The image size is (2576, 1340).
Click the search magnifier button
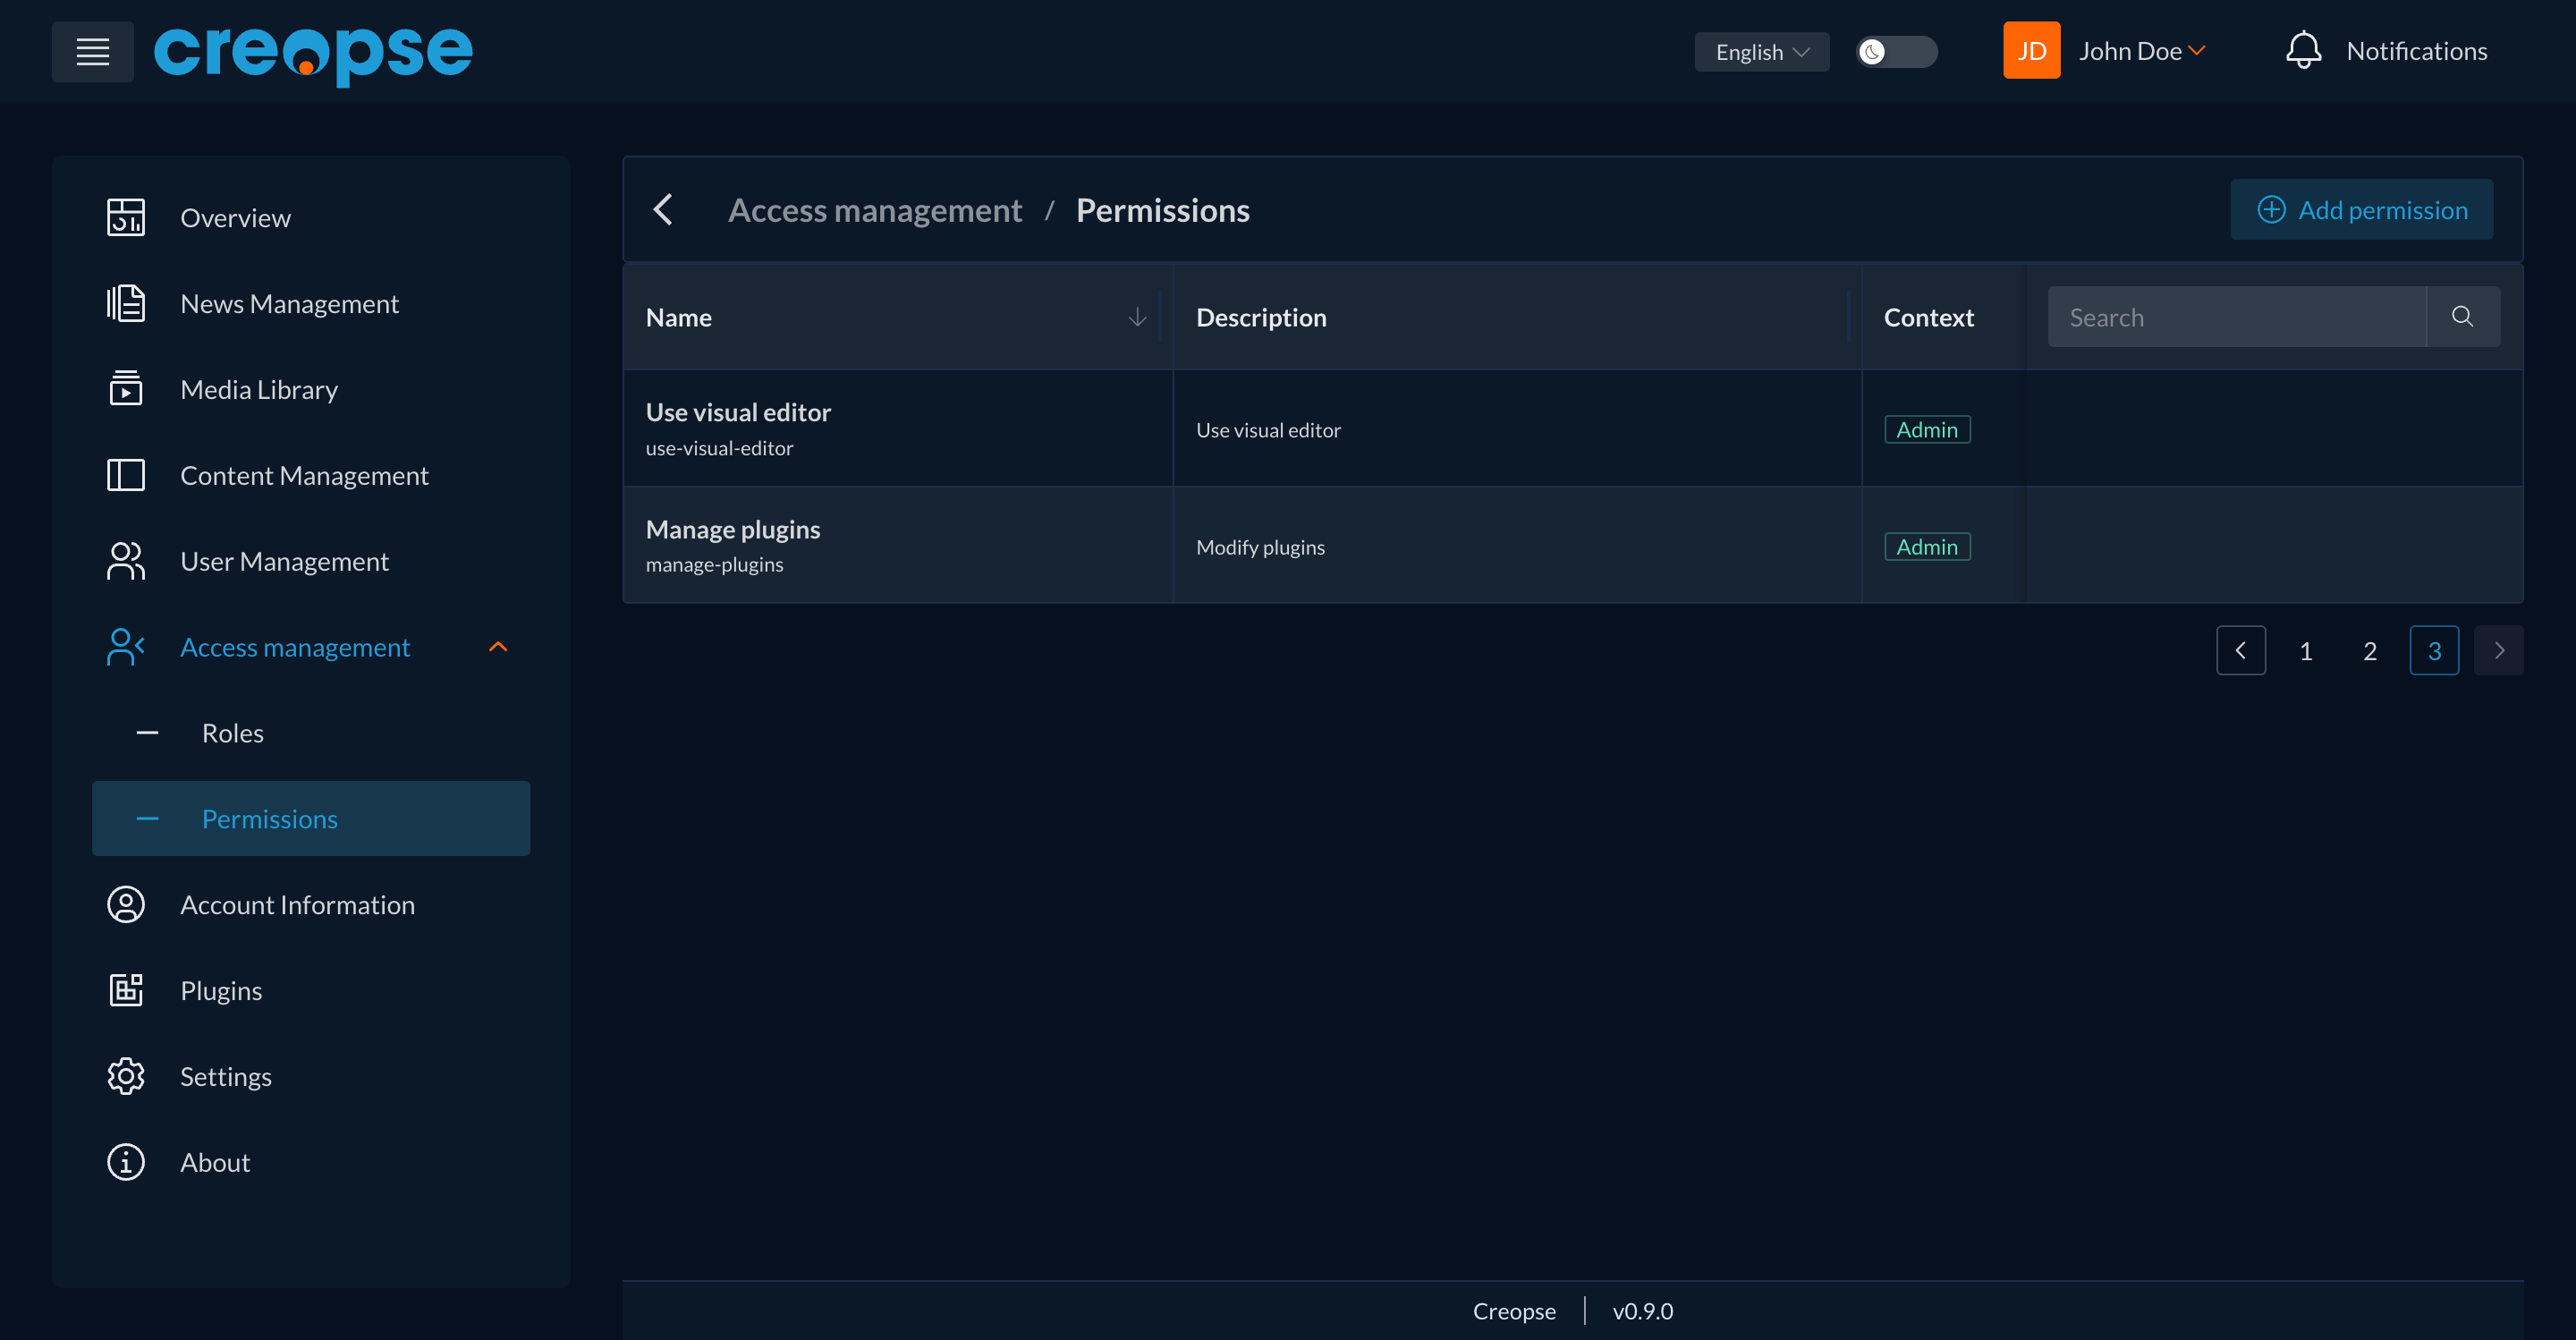(x=2462, y=317)
